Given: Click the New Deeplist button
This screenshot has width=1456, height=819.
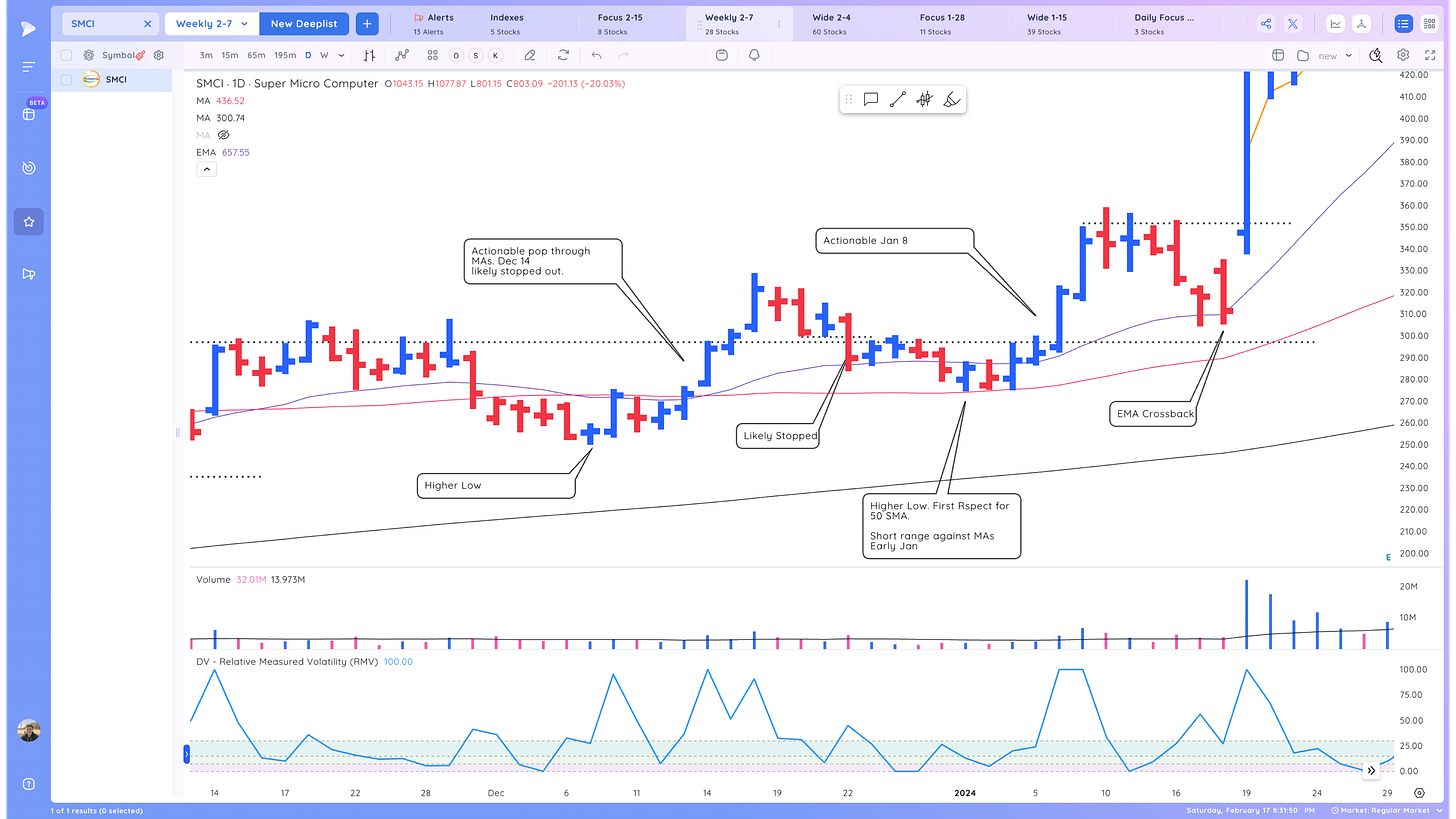Looking at the screenshot, I should (x=304, y=23).
